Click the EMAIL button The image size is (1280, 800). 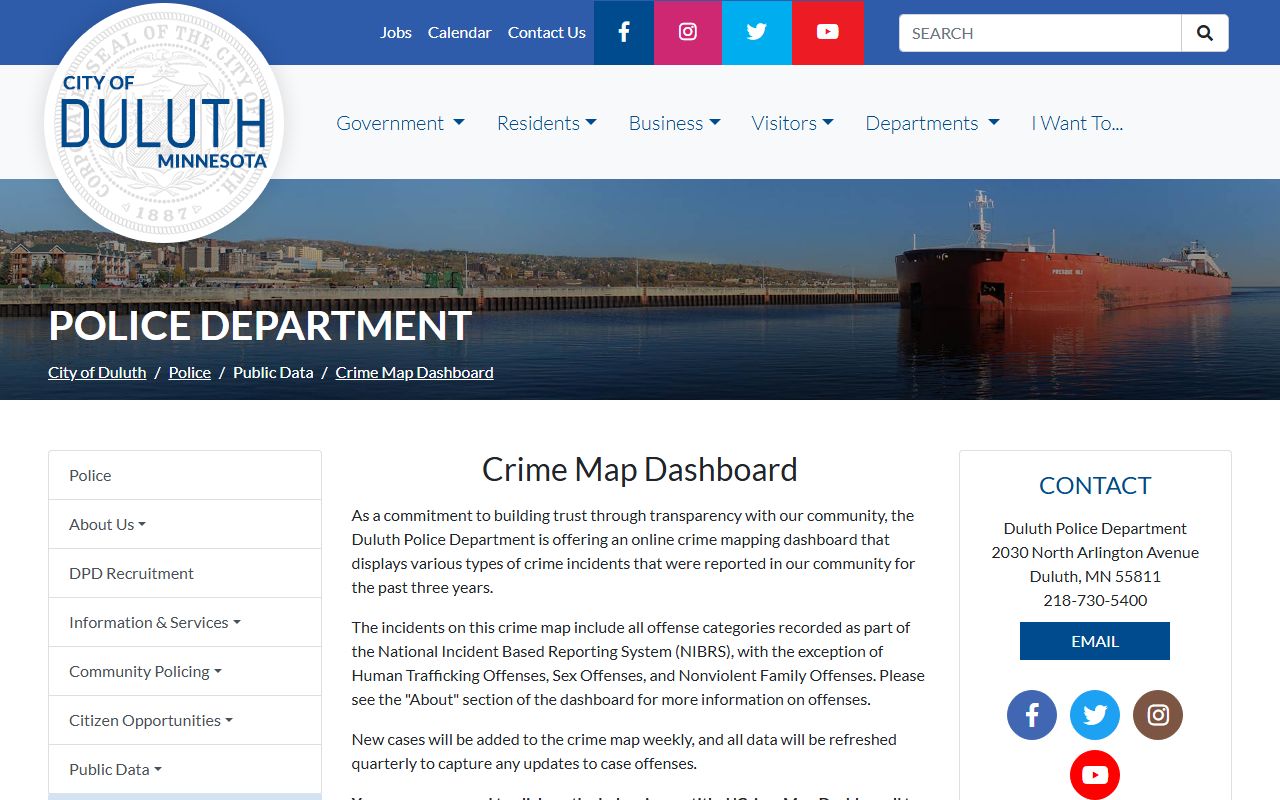1095,641
